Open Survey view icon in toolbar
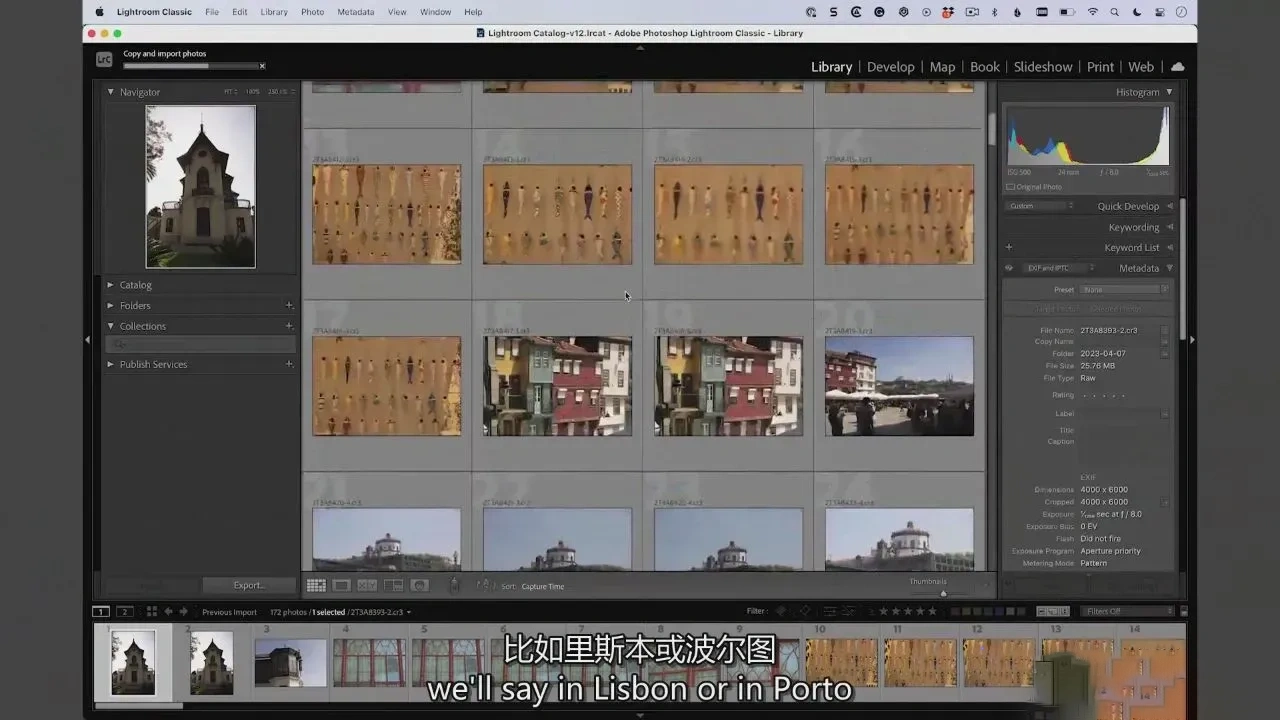 (x=393, y=586)
